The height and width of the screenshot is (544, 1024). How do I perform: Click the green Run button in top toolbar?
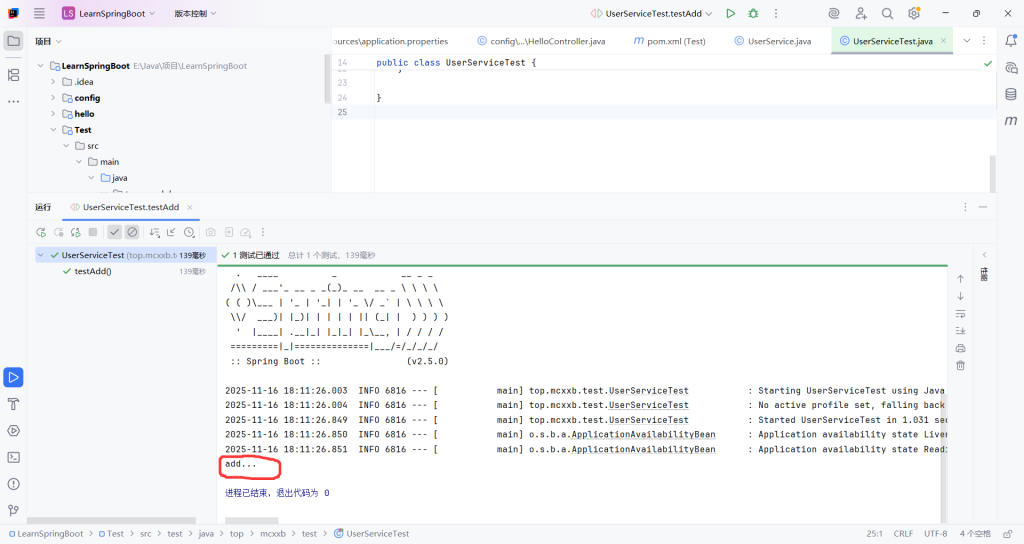tap(731, 13)
